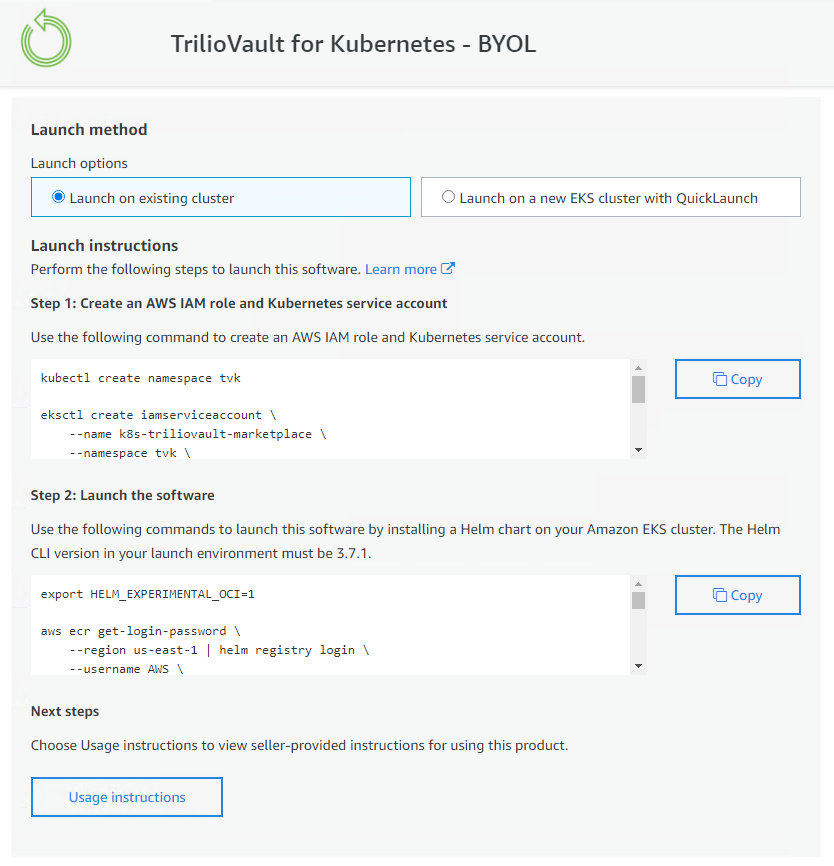
Task: Open Usage instructions
Action: point(127,797)
